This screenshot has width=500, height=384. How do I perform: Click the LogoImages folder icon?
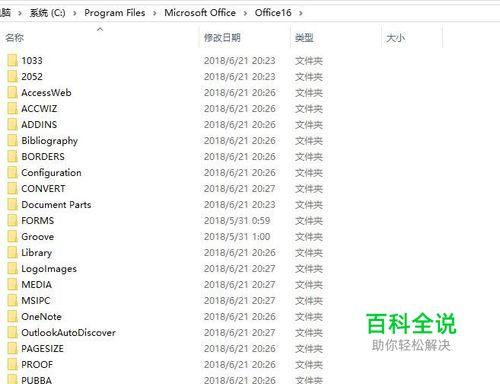point(12,269)
